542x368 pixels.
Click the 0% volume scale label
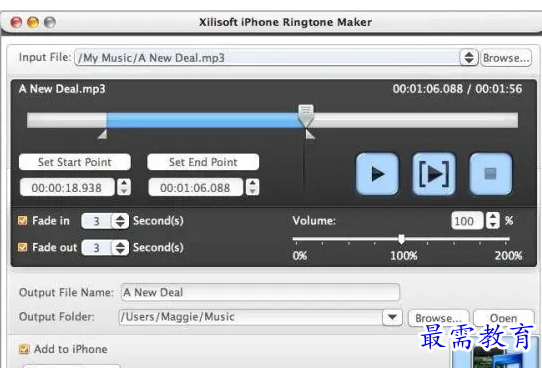[x=300, y=256]
